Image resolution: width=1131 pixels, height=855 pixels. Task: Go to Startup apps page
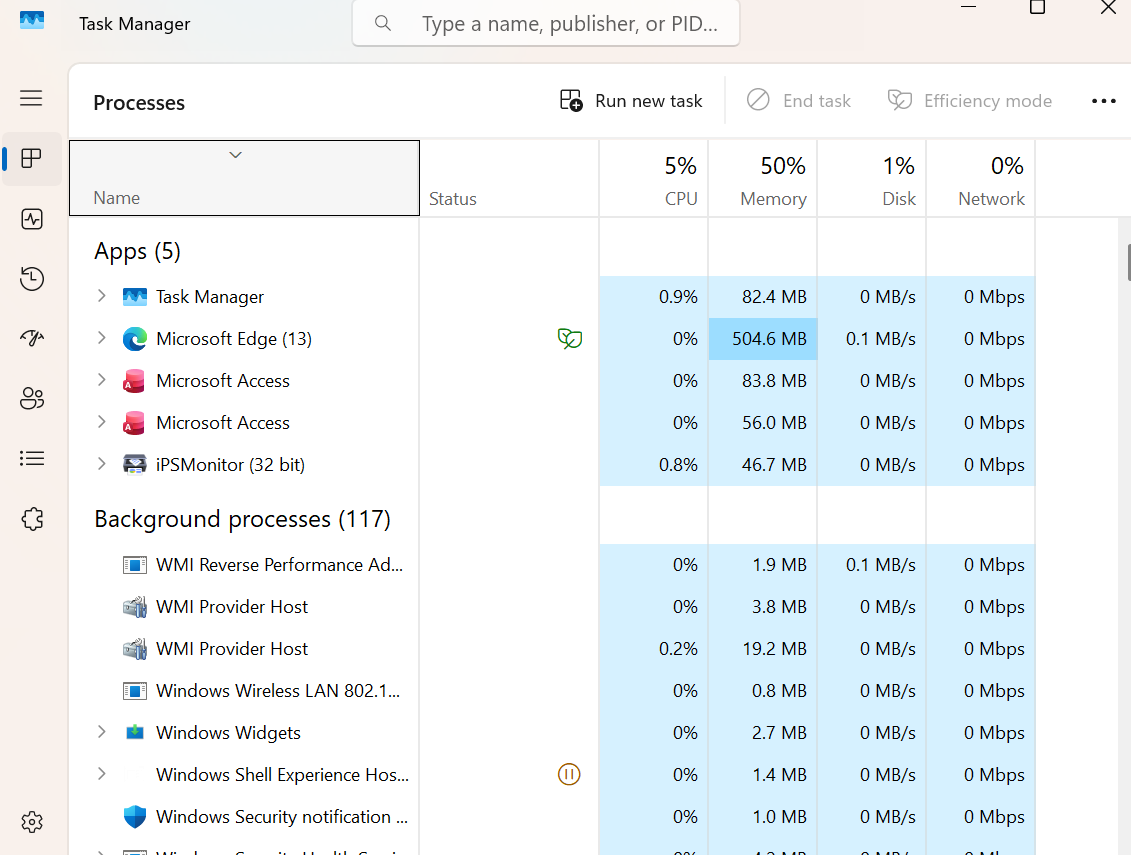pos(32,338)
